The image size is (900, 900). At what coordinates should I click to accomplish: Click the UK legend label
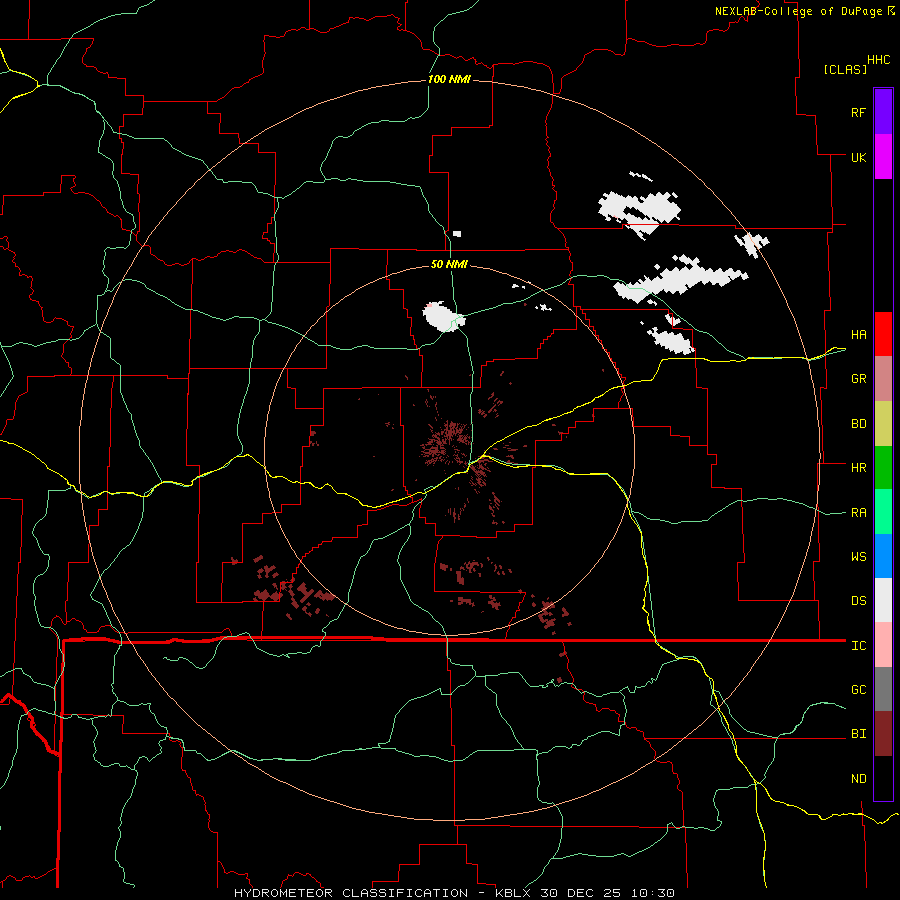pyautogui.click(x=858, y=157)
